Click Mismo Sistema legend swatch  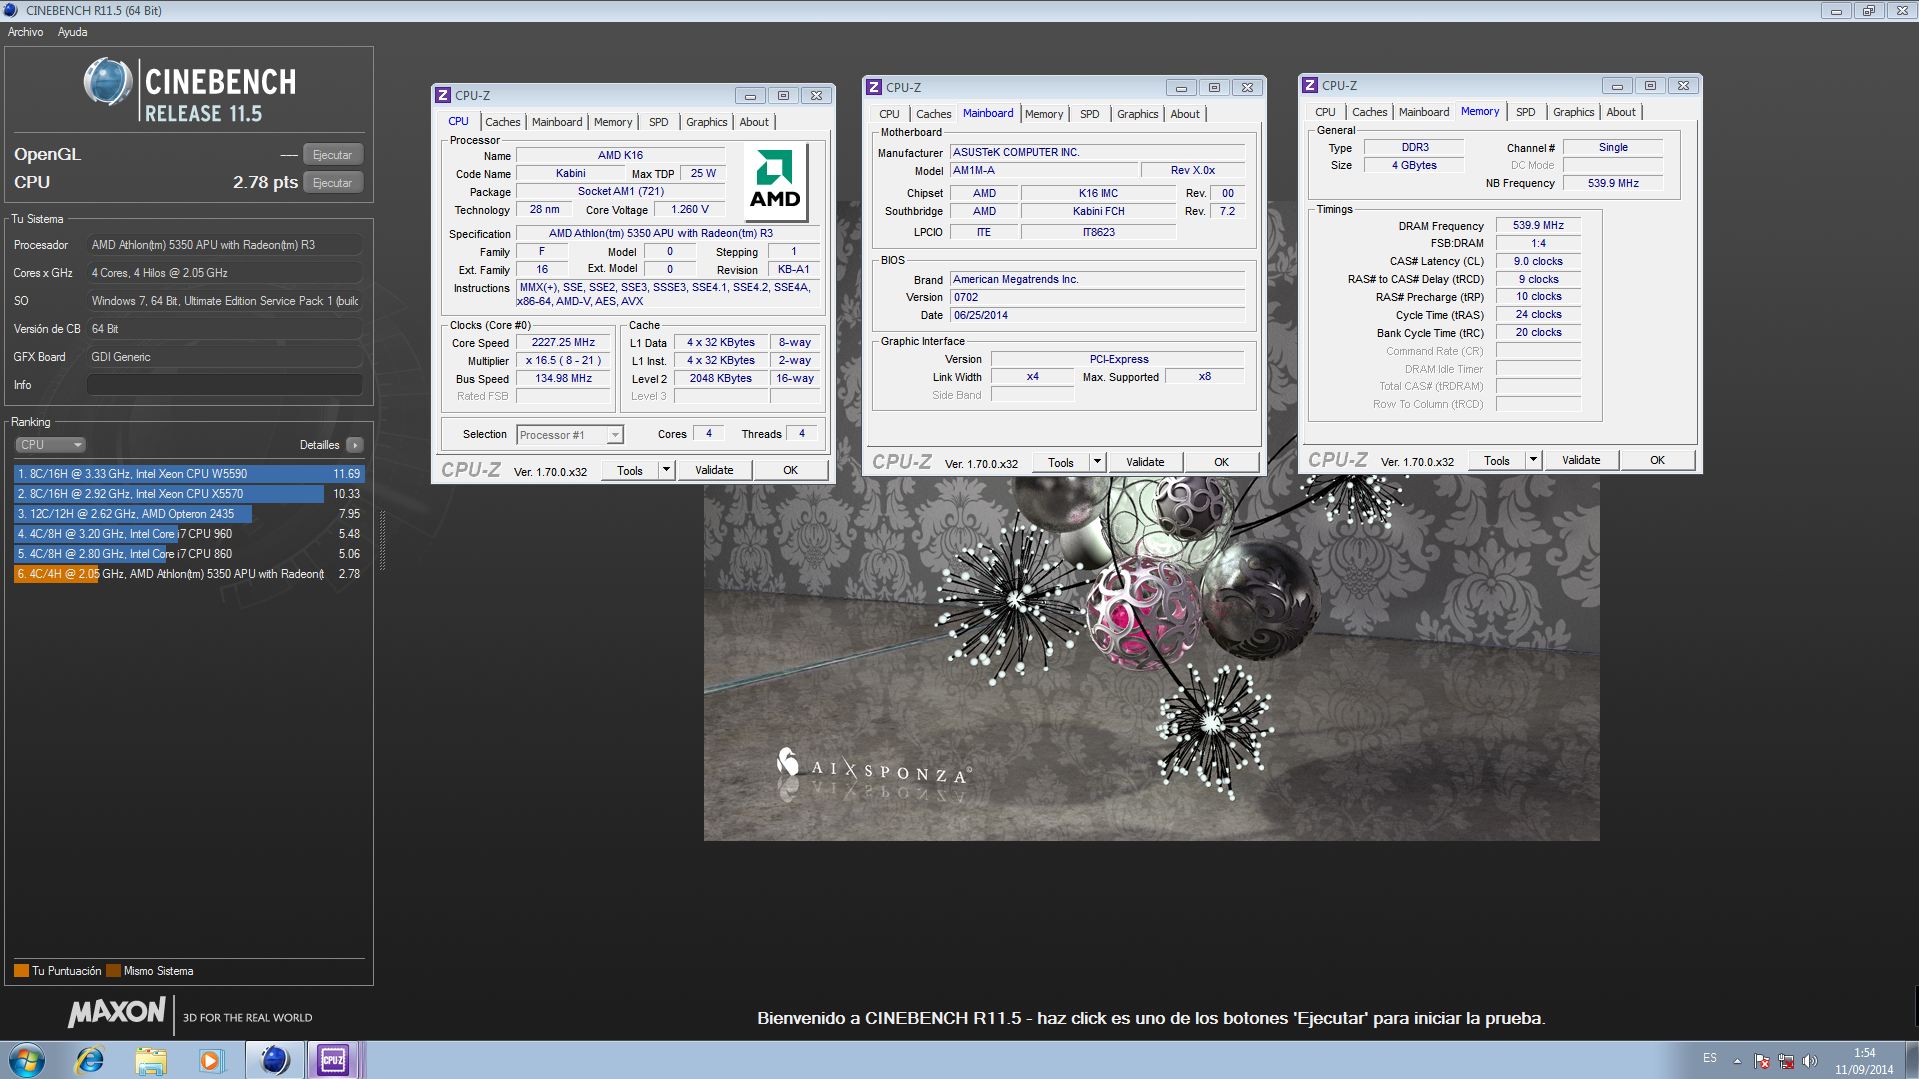[113, 971]
